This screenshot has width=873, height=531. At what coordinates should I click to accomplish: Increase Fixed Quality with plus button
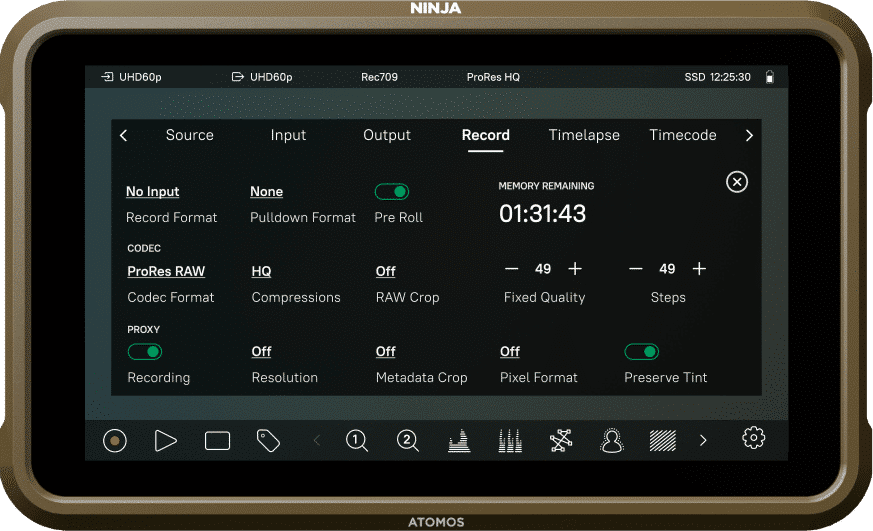pyautogui.click(x=575, y=269)
